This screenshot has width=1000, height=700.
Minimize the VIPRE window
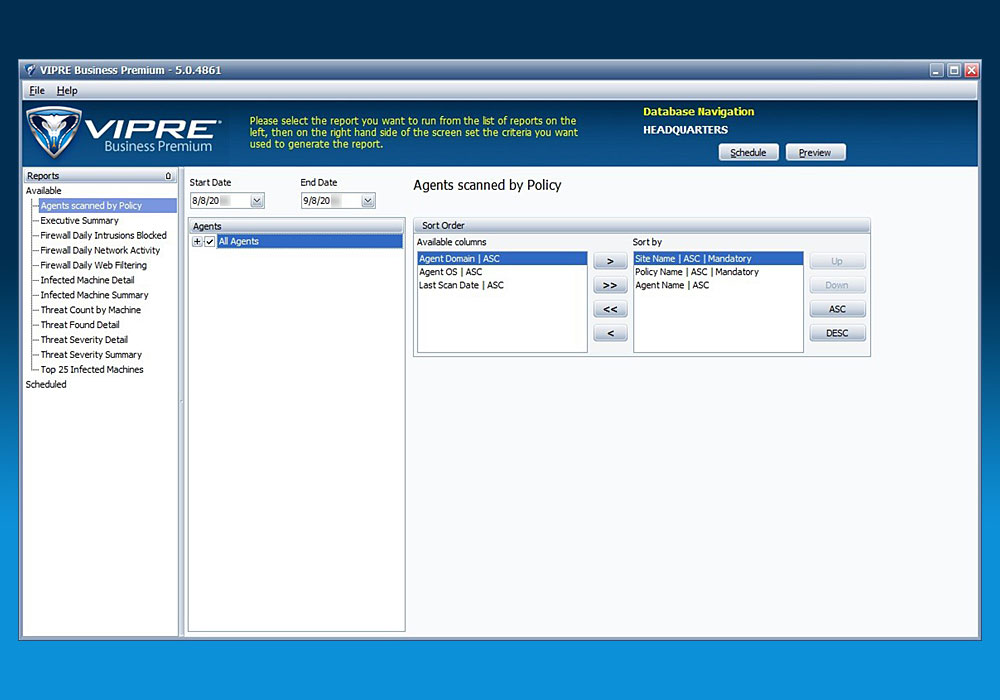tap(936, 70)
